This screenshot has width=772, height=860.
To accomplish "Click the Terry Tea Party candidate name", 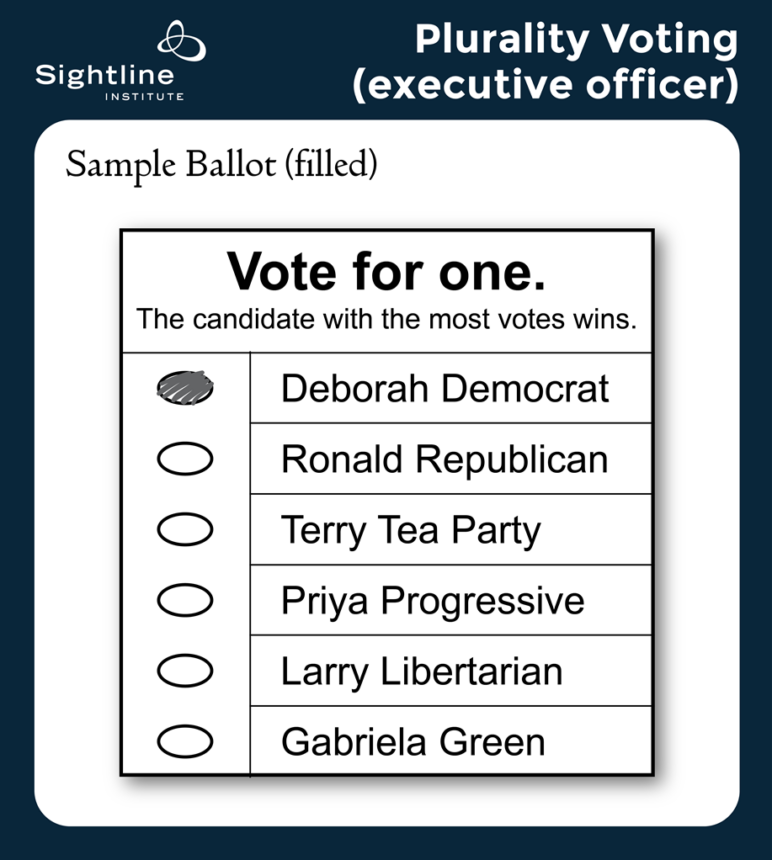I will 410,530.
